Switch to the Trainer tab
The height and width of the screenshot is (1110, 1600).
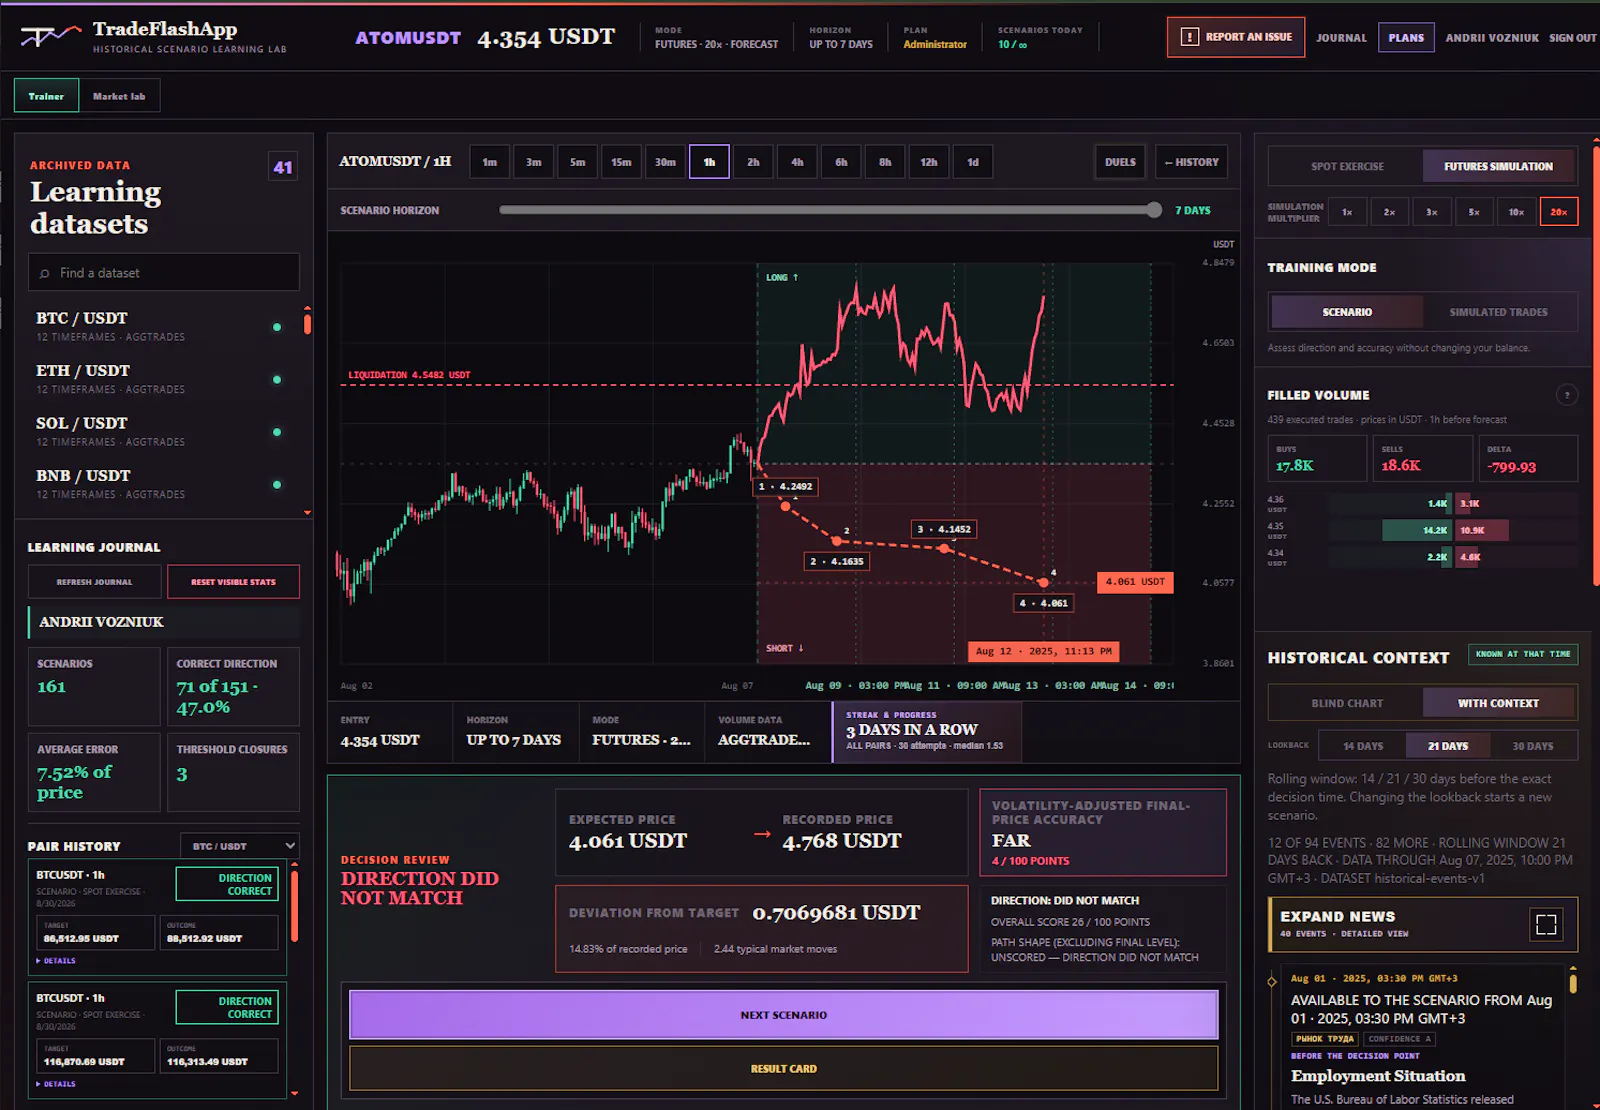(x=46, y=96)
